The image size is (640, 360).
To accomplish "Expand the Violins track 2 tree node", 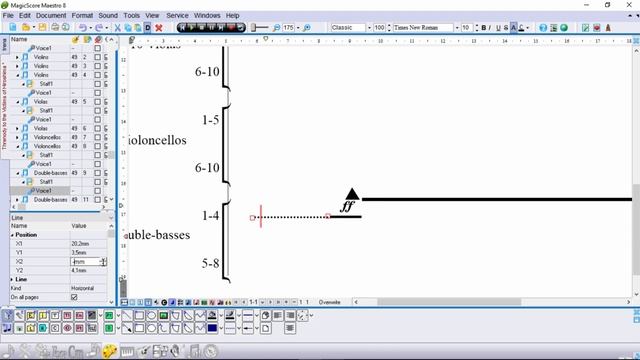I will tap(17, 57).
